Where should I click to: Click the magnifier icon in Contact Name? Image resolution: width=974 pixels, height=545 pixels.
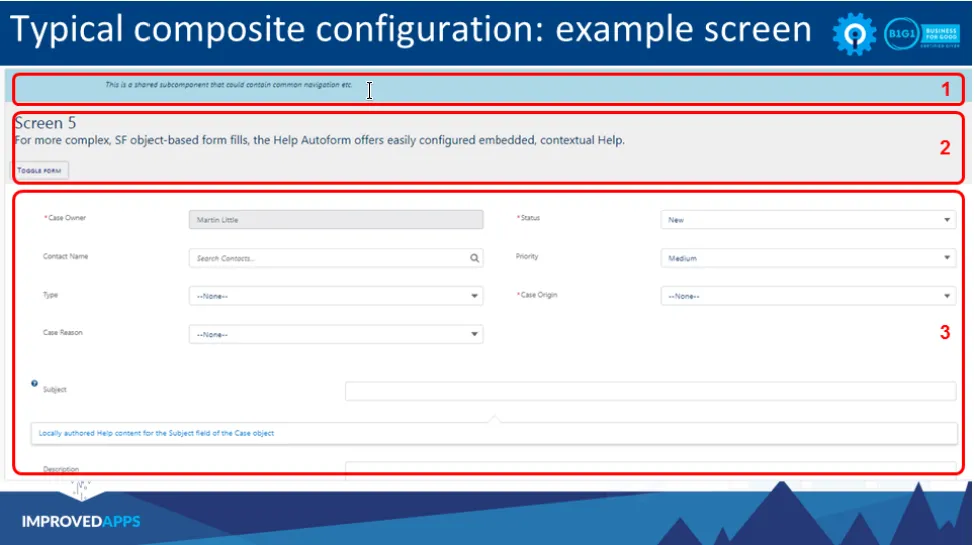tap(475, 258)
